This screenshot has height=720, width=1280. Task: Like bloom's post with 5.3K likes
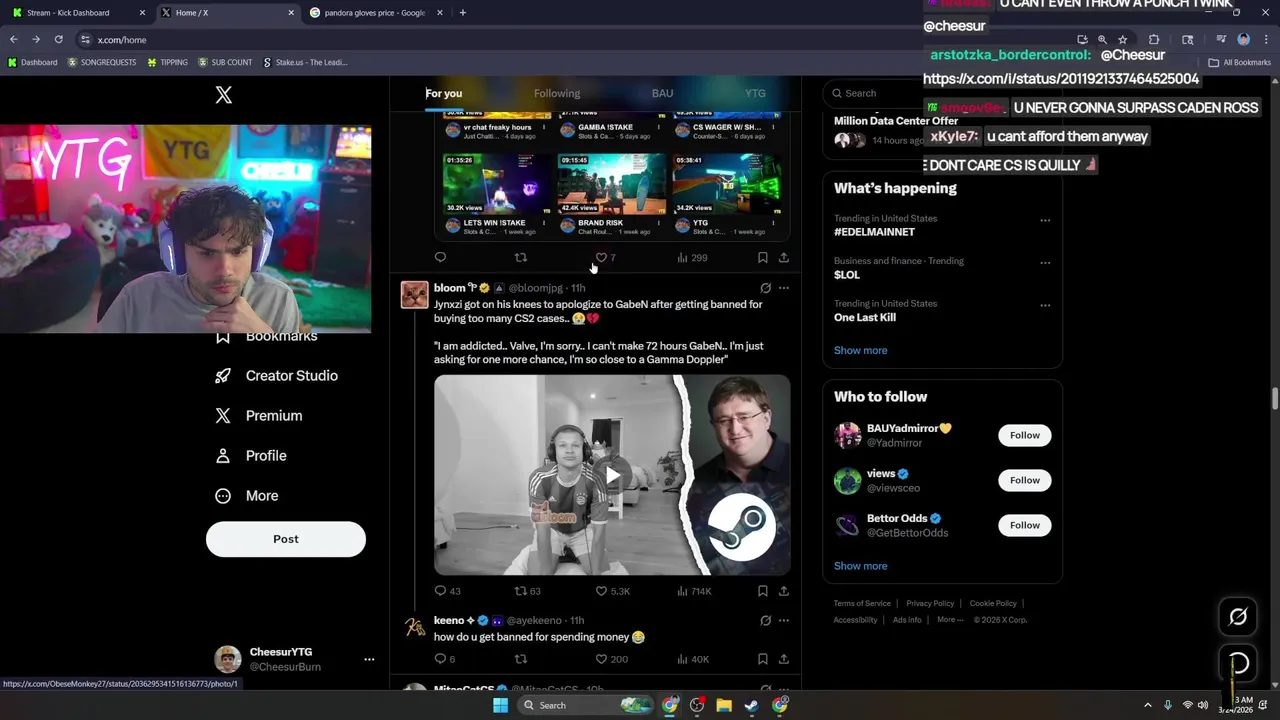[x=612, y=591]
